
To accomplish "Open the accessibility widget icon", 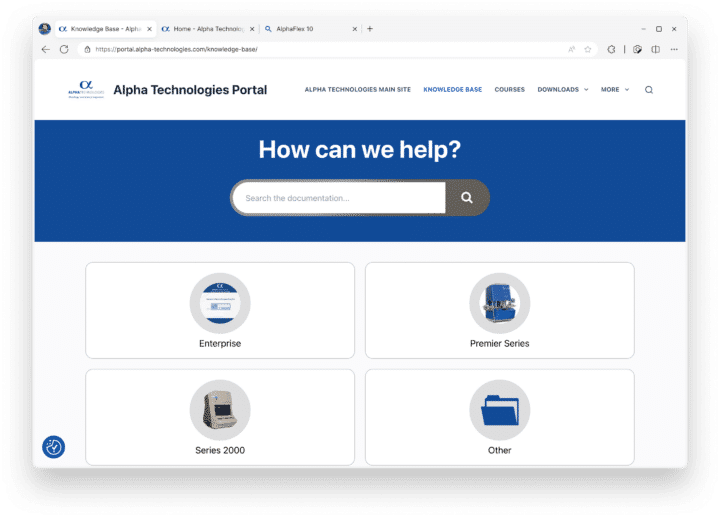I will click(x=54, y=447).
